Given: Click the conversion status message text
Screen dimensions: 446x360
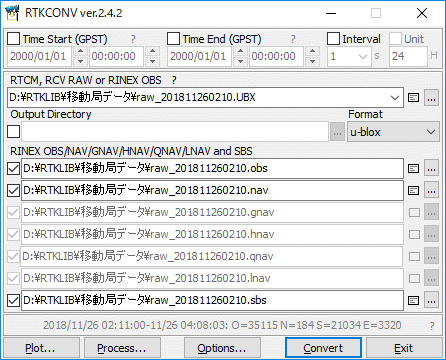Looking at the screenshot, I should pyautogui.click(x=222, y=325).
